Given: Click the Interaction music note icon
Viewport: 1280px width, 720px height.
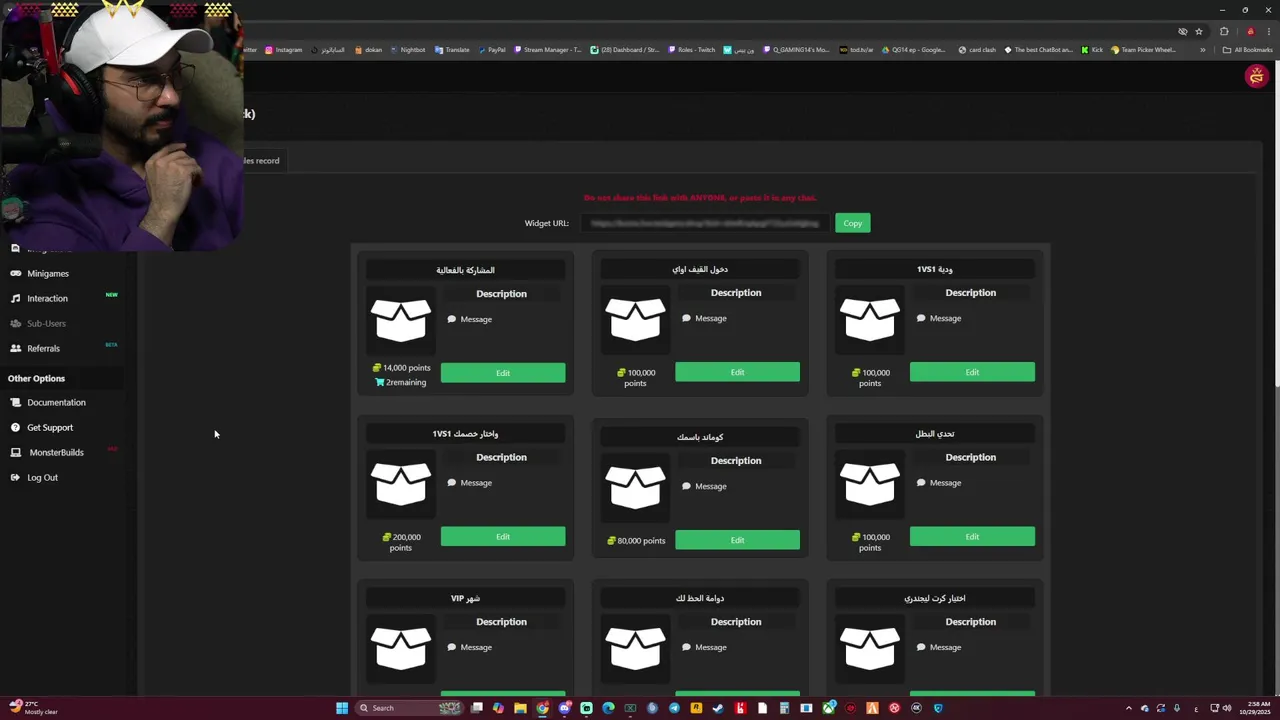Looking at the screenshot, I should [x=15, y=298].
